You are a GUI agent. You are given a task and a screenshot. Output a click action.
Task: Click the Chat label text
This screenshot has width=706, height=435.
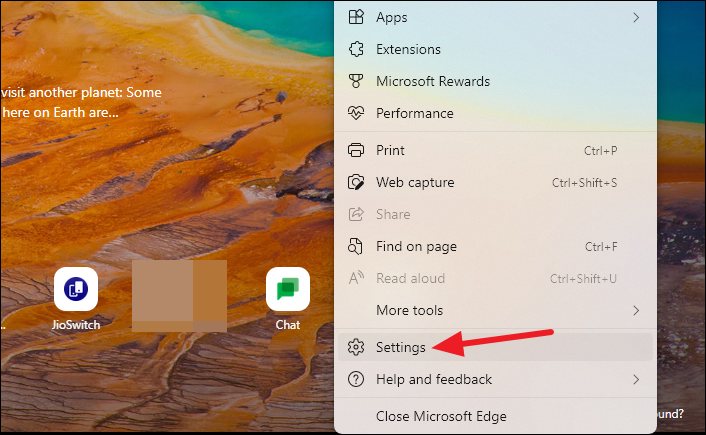click(x=288, y=325)
